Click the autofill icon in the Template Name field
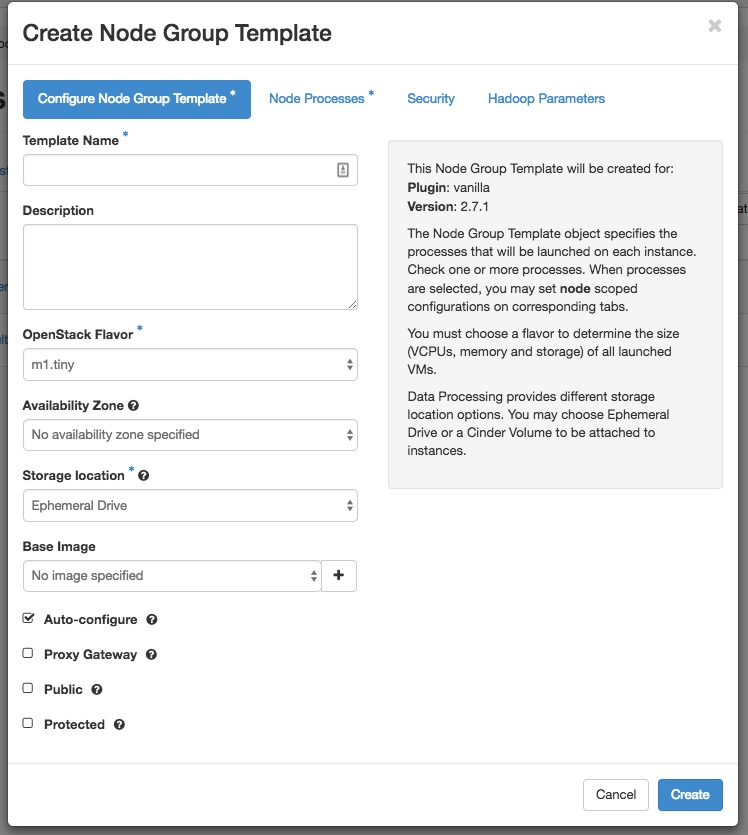This screenshot has width=748, height=835. pos(343,170)
